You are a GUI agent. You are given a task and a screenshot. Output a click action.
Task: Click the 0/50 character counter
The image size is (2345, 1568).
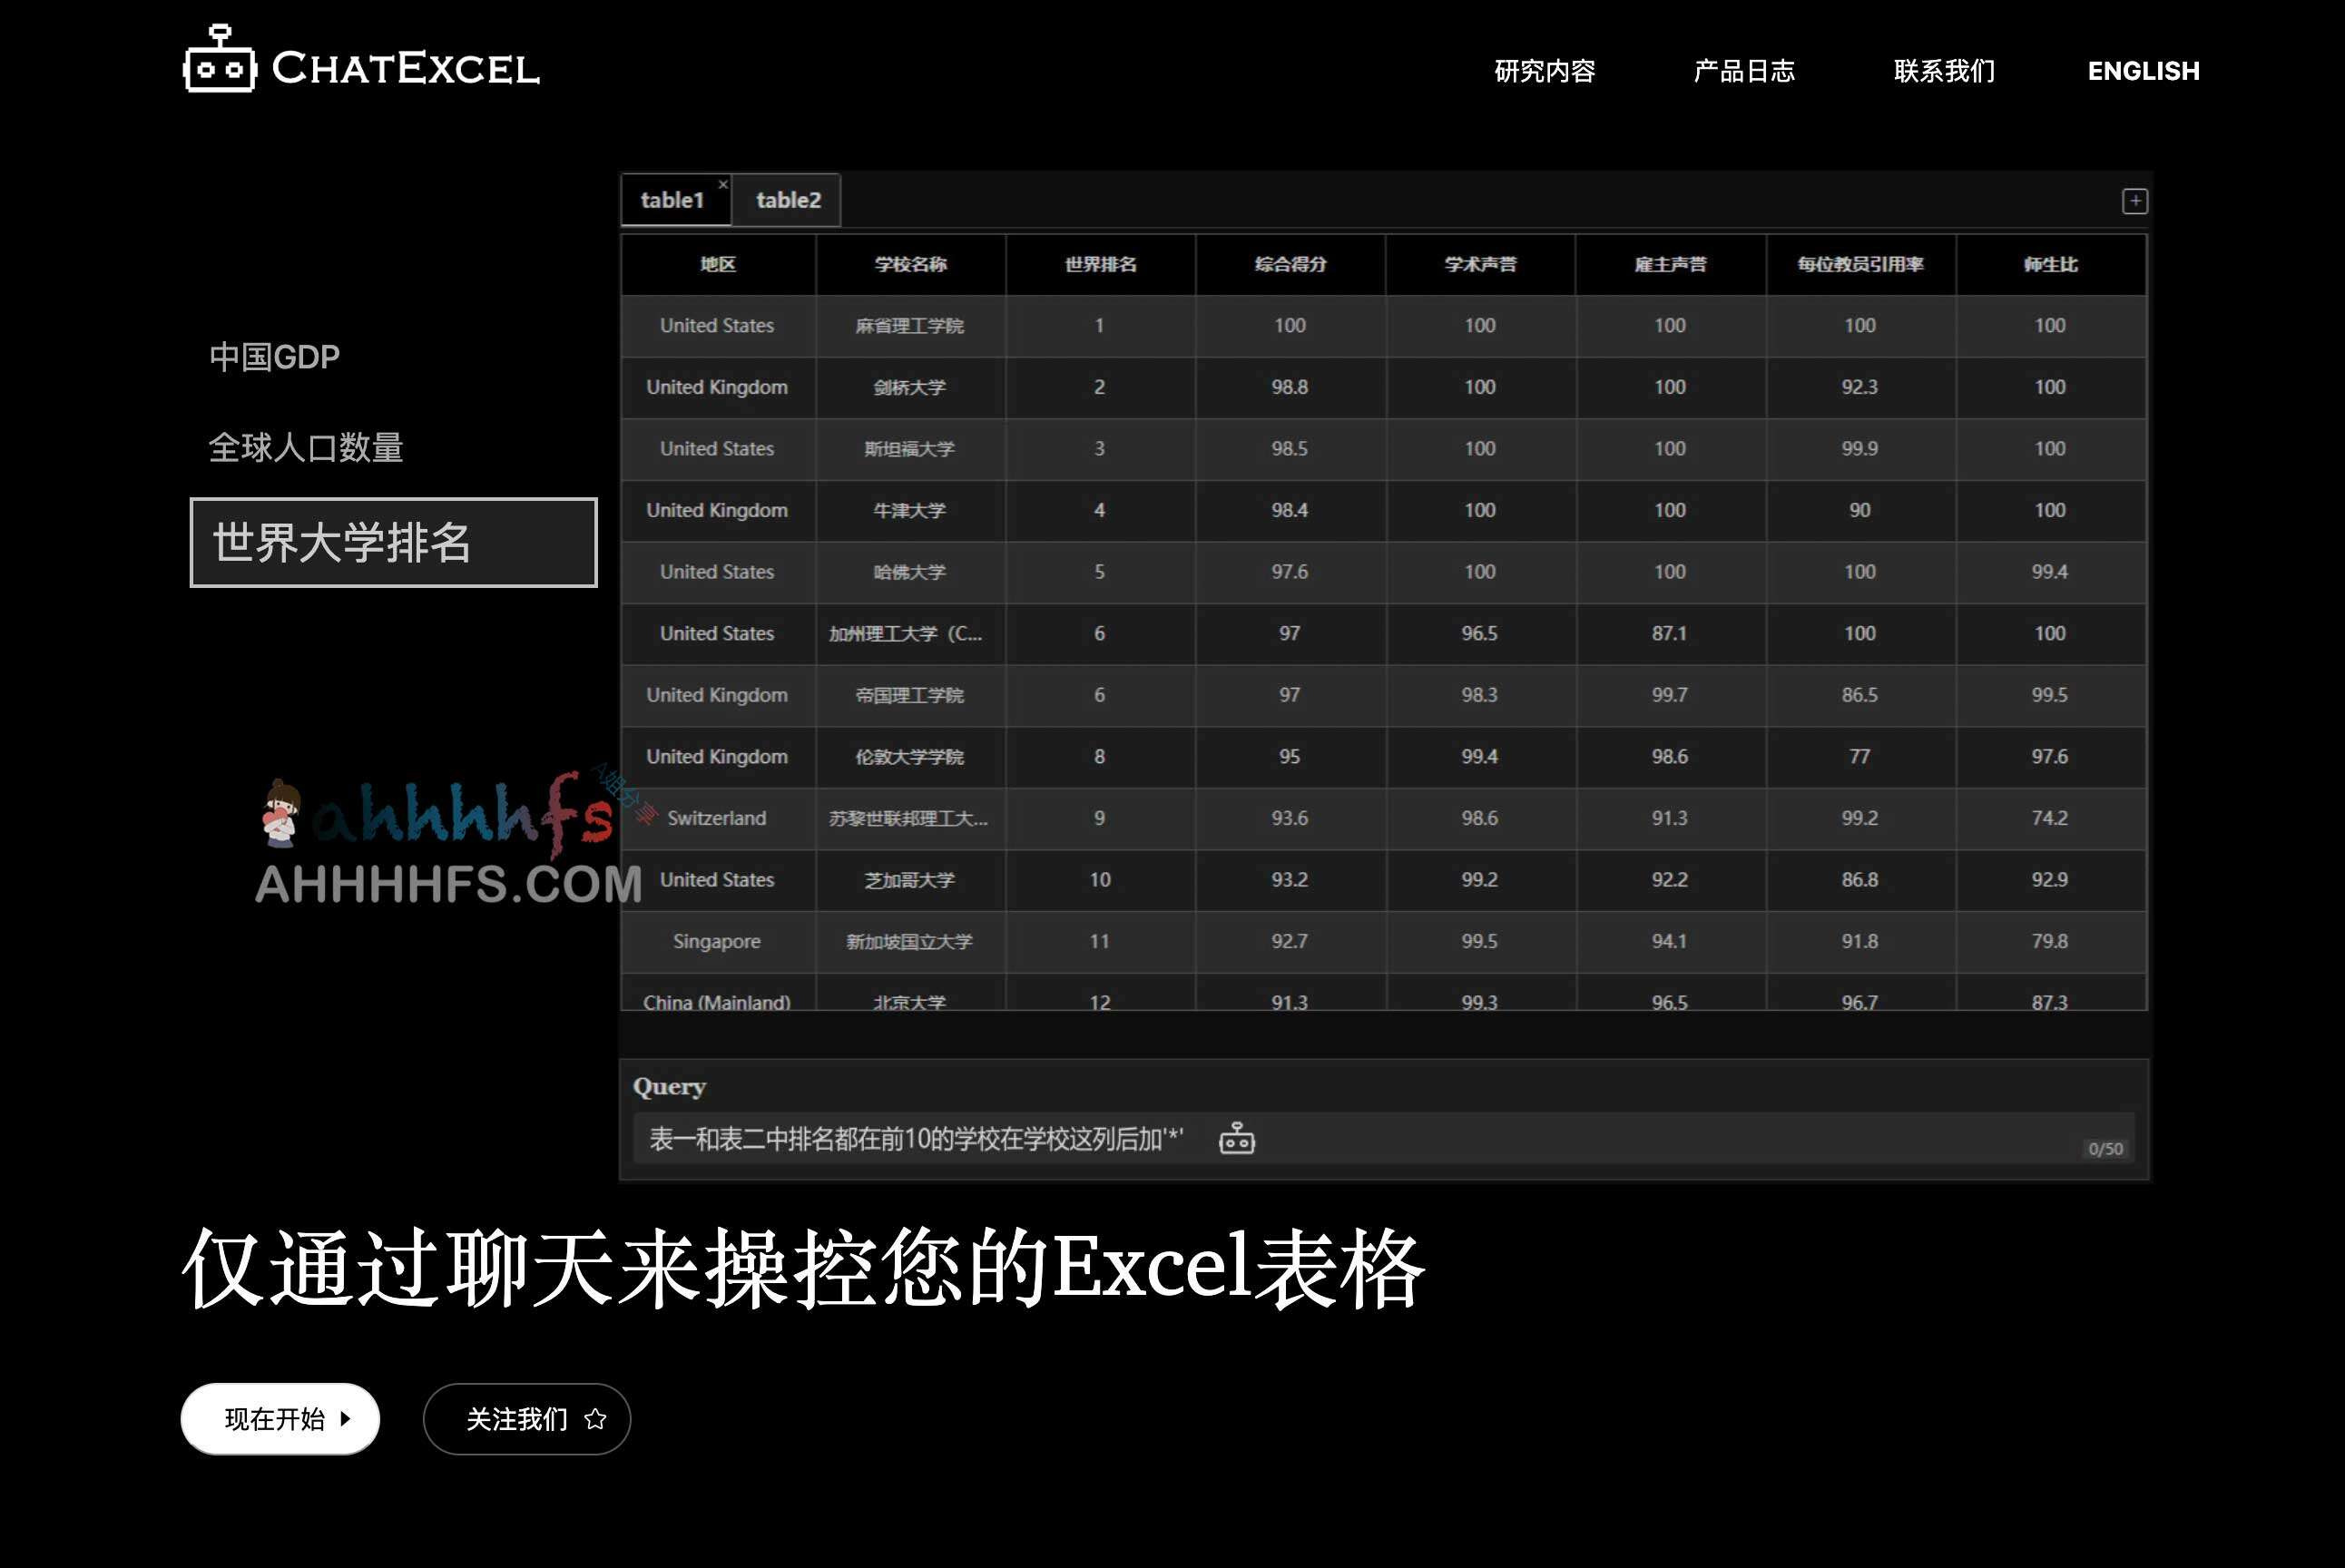coord(2105,1148)
